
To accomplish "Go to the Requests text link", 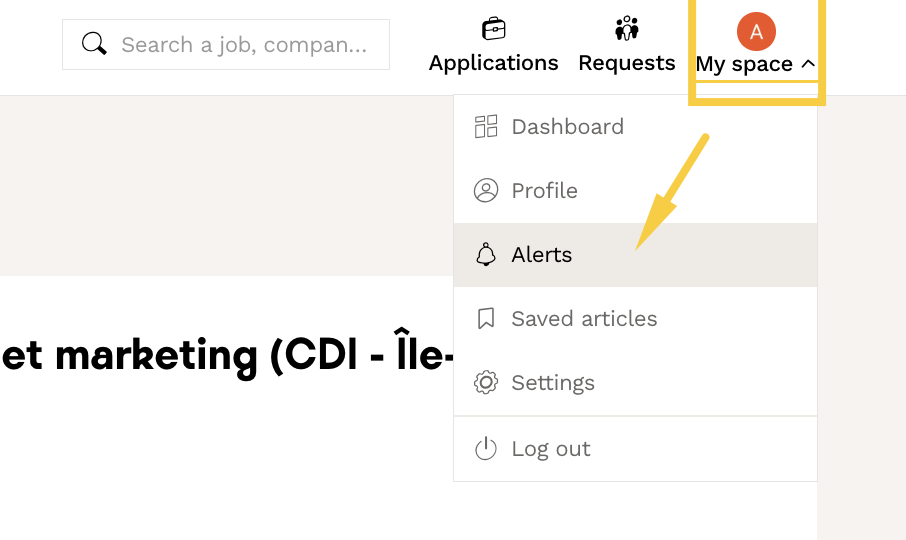I will [x=627, y=63].
